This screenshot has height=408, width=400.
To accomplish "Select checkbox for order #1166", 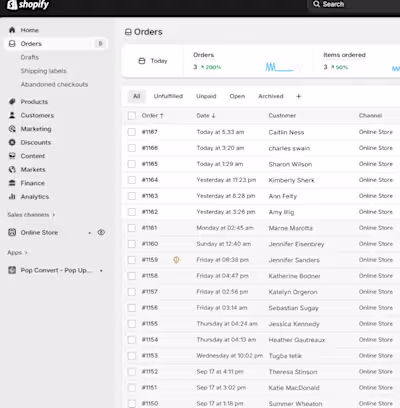I will 132,148.
